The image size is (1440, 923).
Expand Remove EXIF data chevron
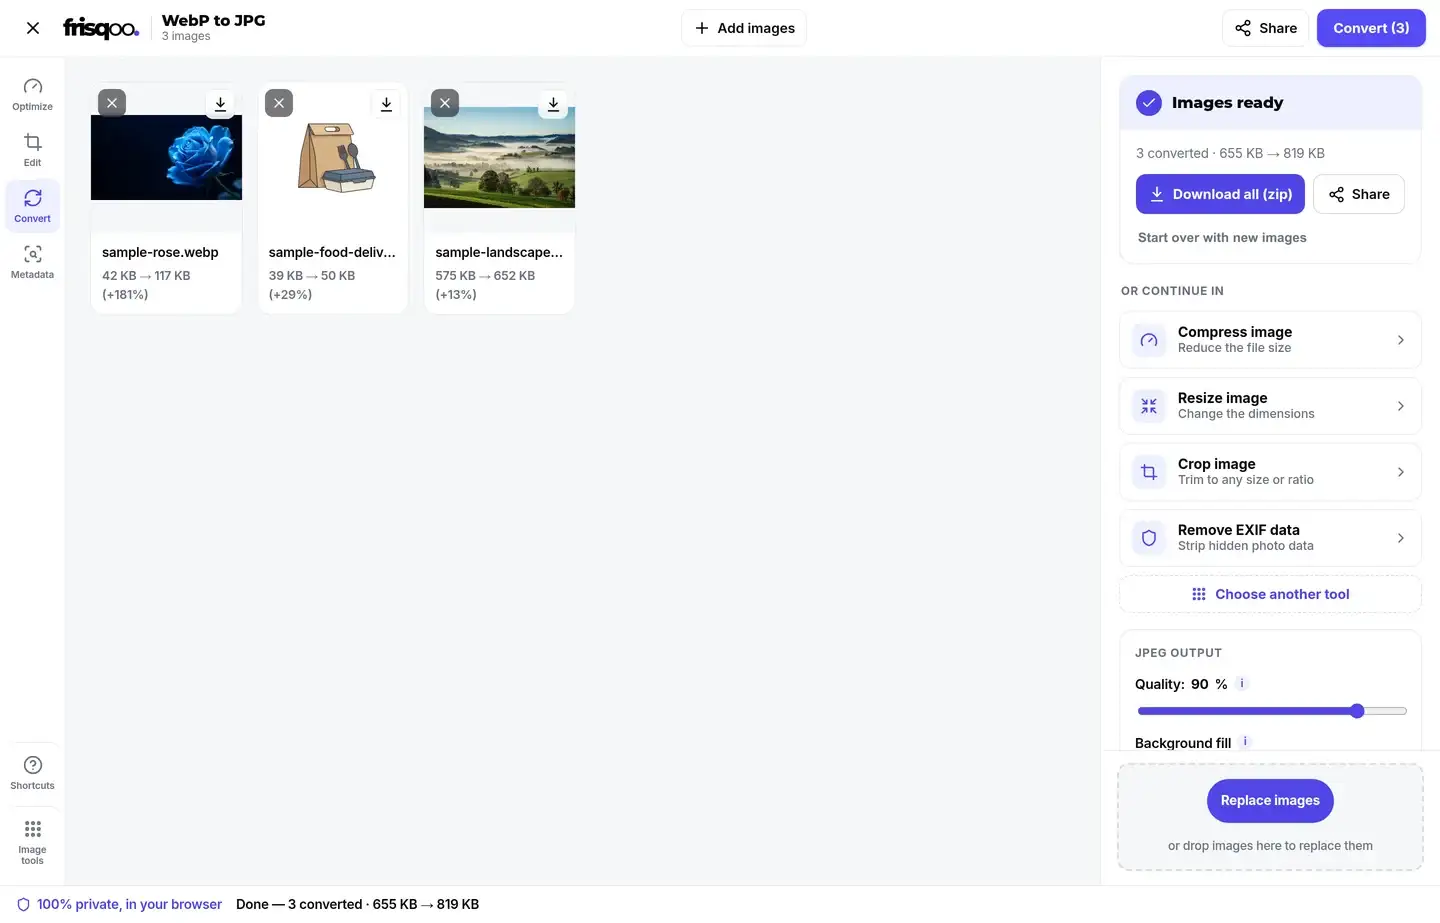(x=1400, y=538)
